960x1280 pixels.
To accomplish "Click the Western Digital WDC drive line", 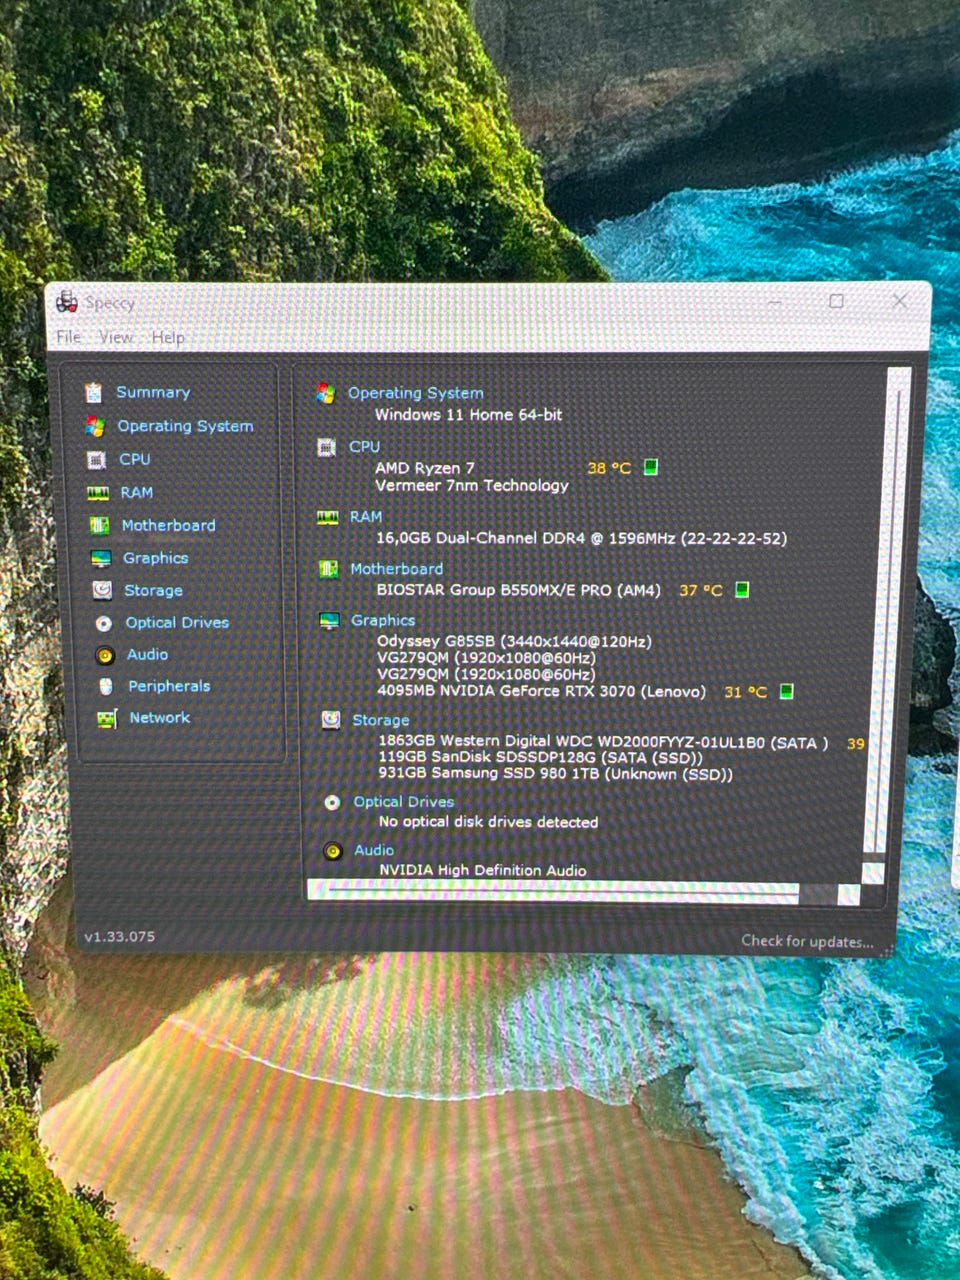I will point(603,741).
